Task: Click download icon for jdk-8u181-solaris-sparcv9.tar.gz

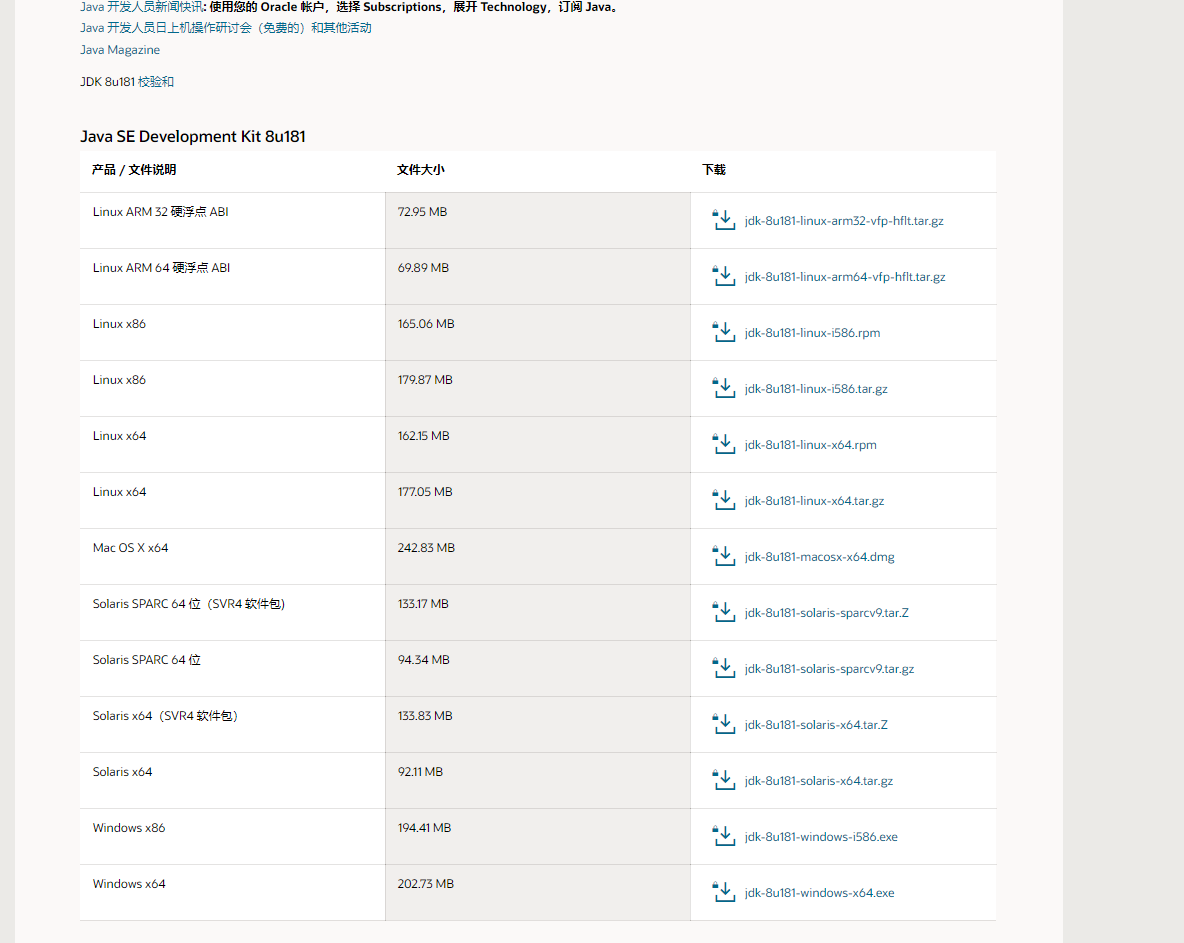Action: (723, 668)
